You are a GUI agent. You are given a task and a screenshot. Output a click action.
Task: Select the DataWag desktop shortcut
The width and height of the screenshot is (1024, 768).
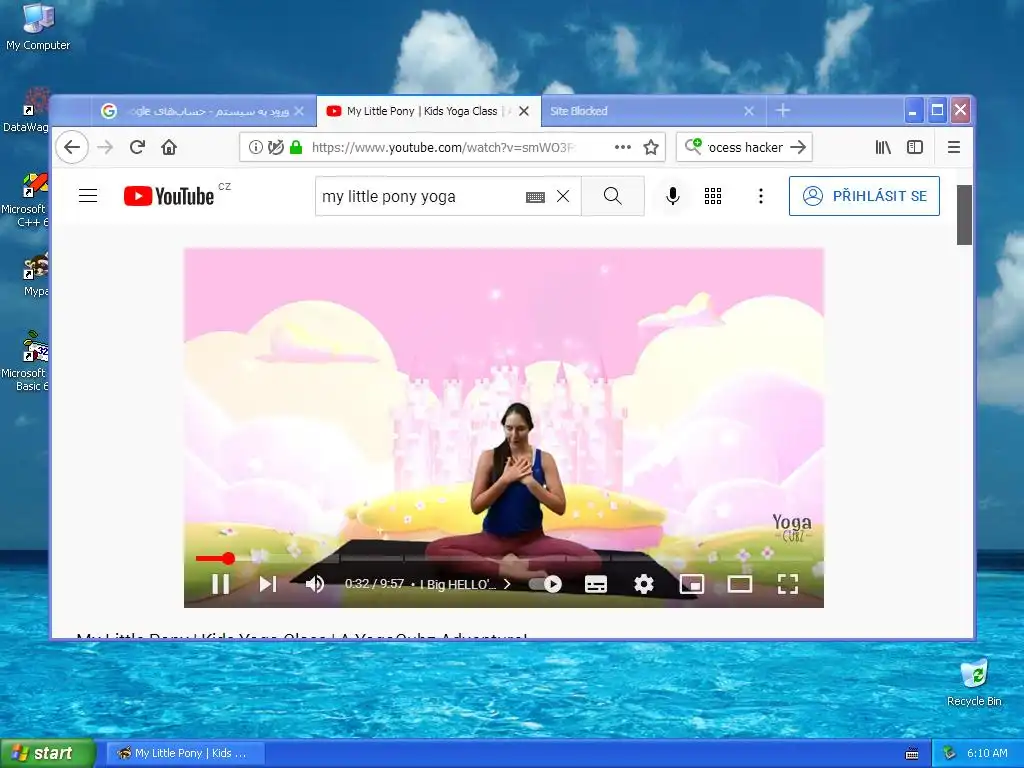(x=27, y=110)
